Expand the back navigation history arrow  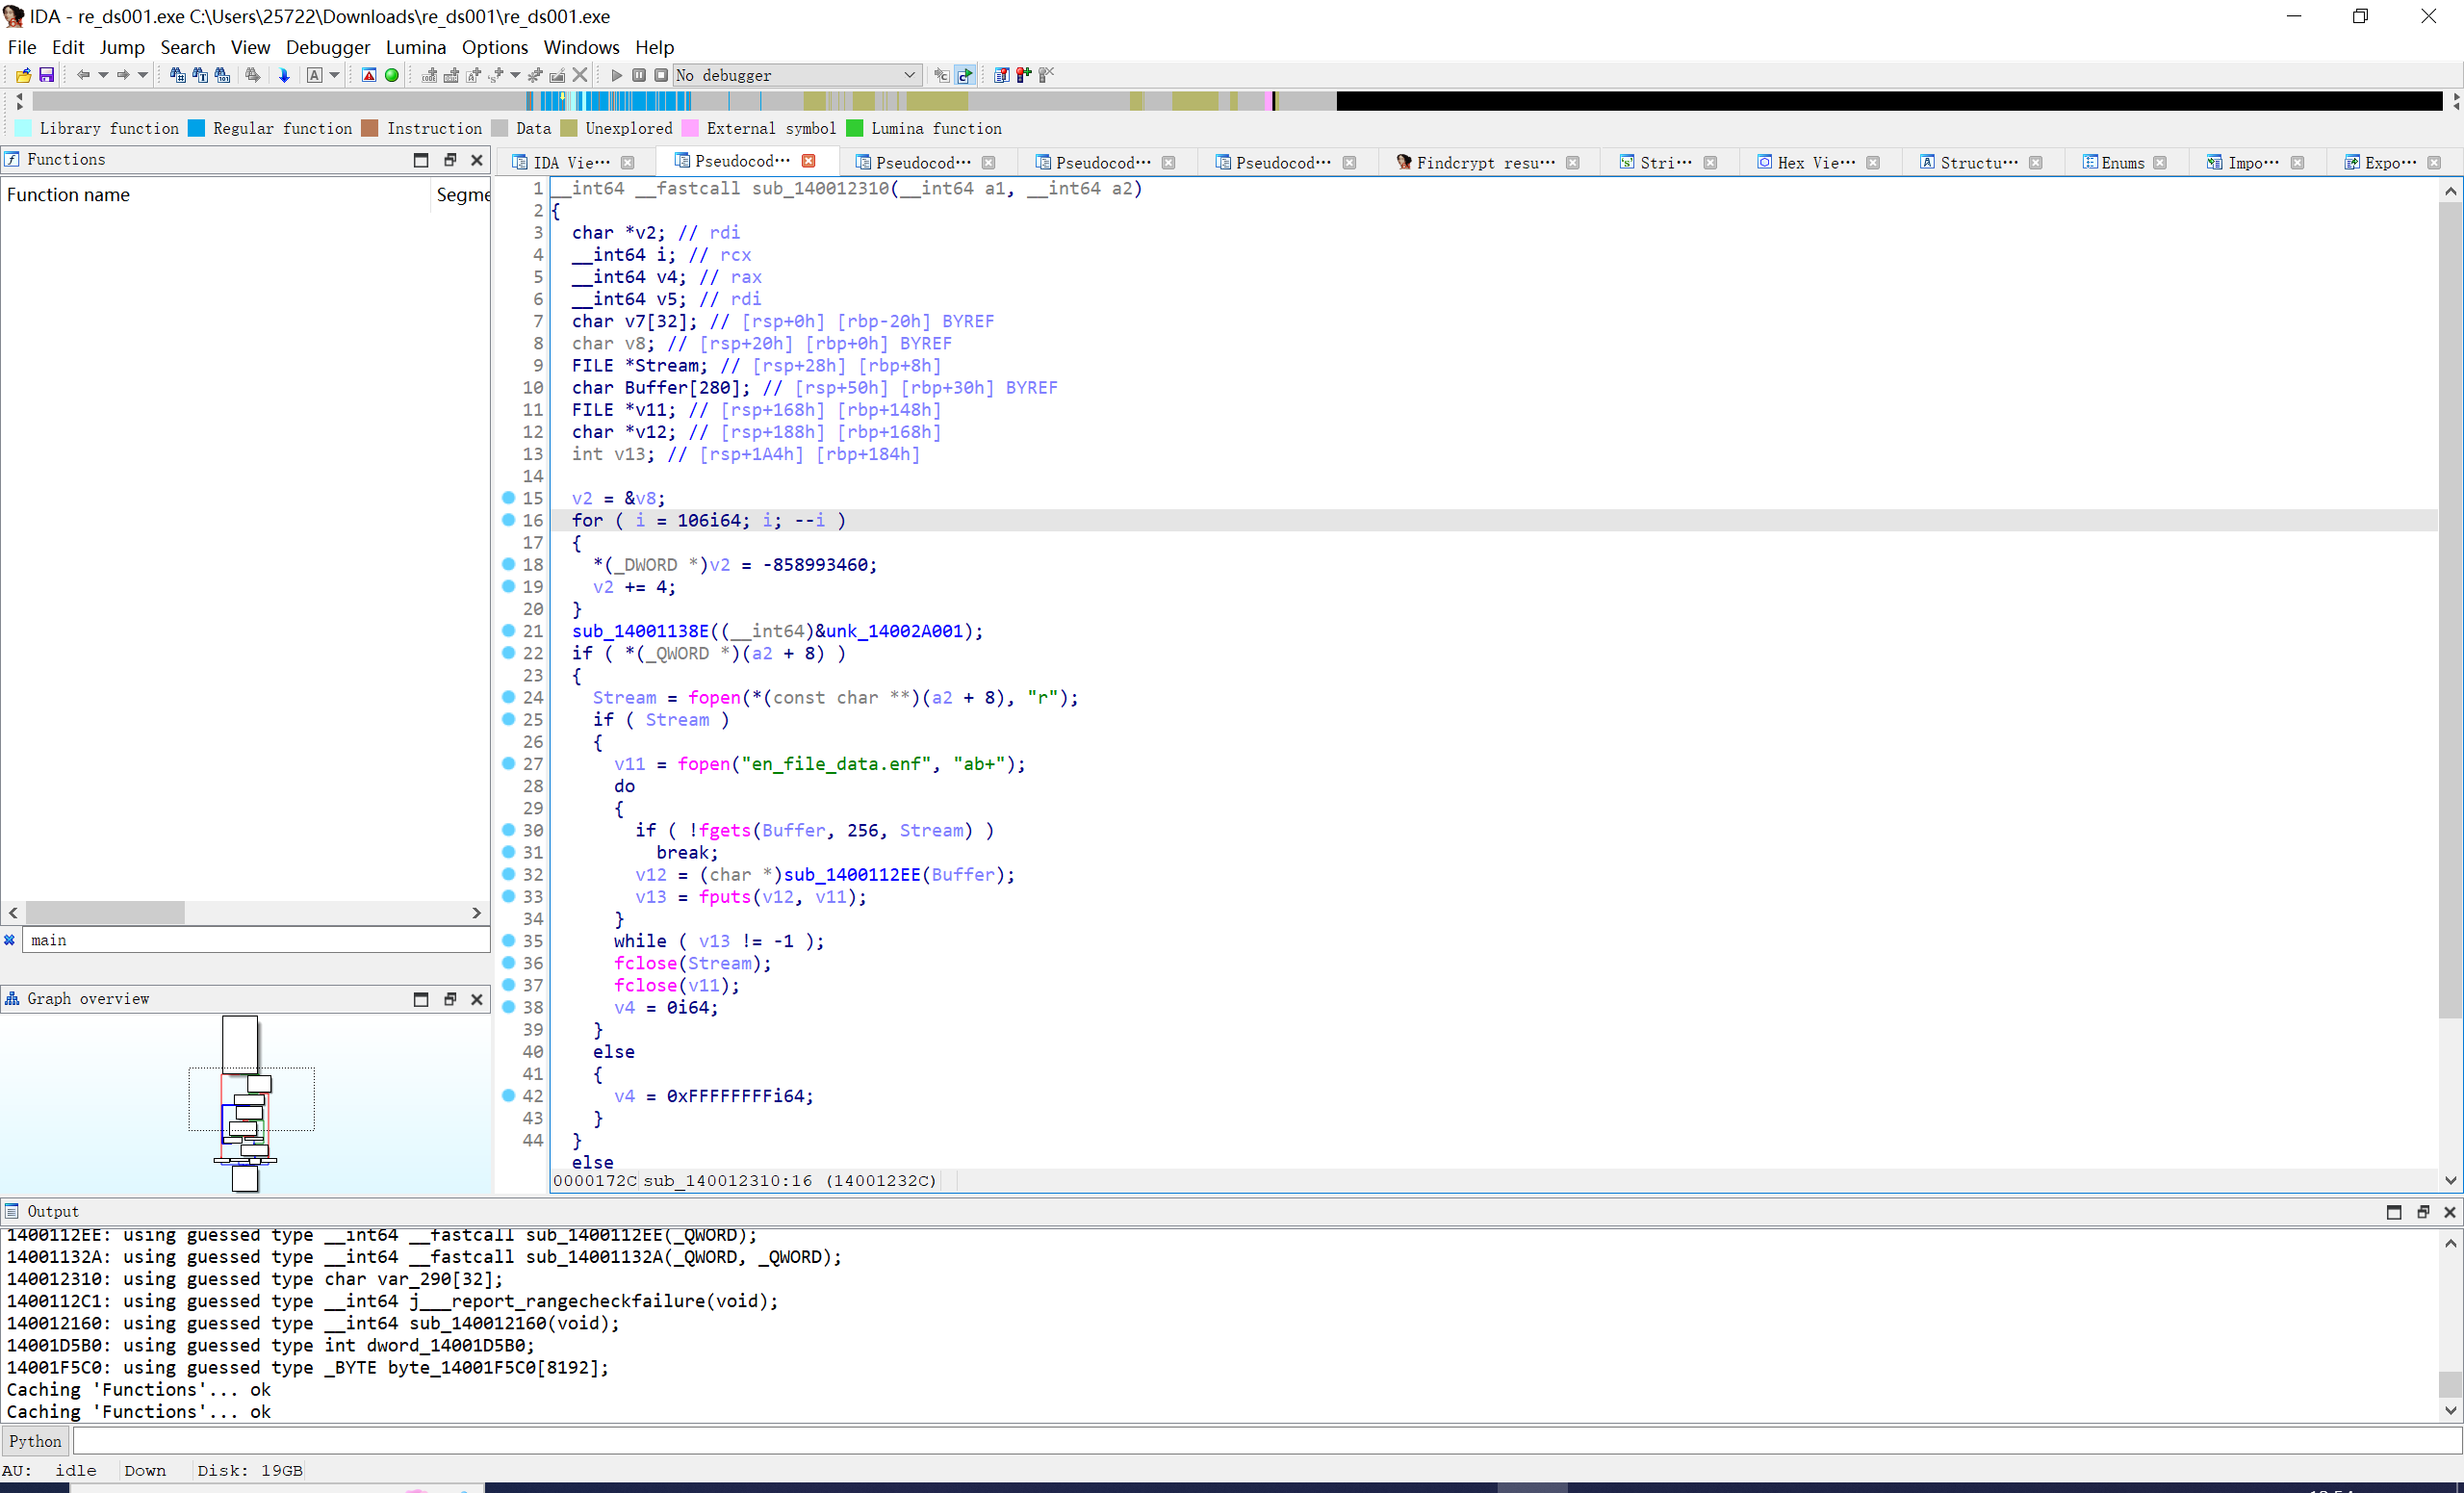coord(103,75)
